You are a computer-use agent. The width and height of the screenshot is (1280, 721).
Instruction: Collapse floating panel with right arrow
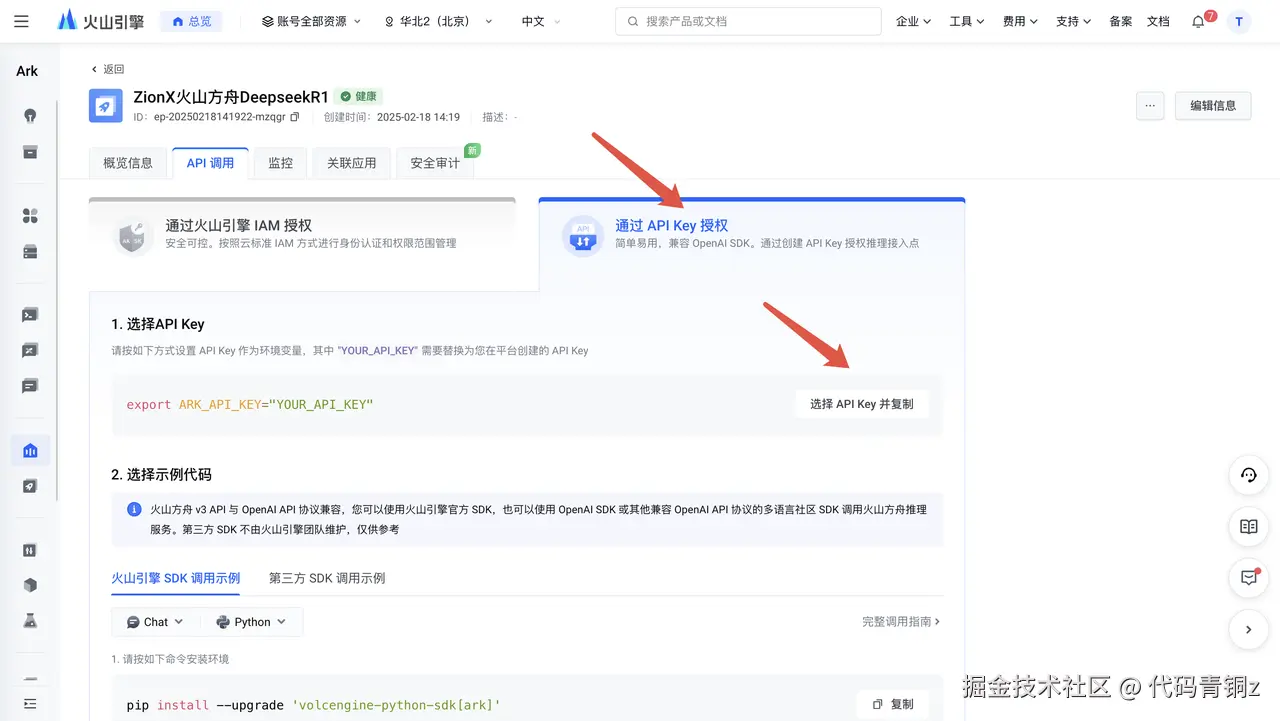pos(1248,630)
